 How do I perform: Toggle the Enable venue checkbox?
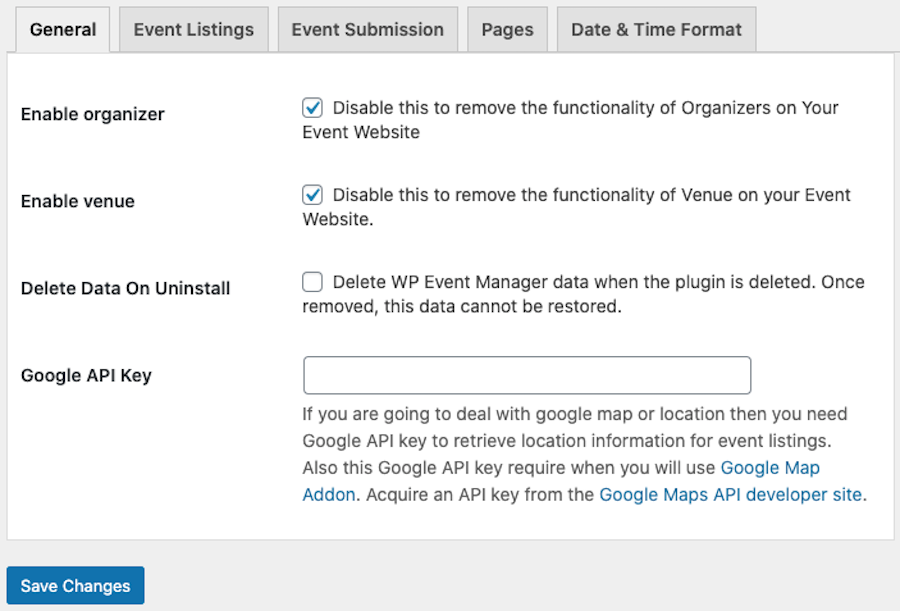pyautogui.click(x=313, y=195)
